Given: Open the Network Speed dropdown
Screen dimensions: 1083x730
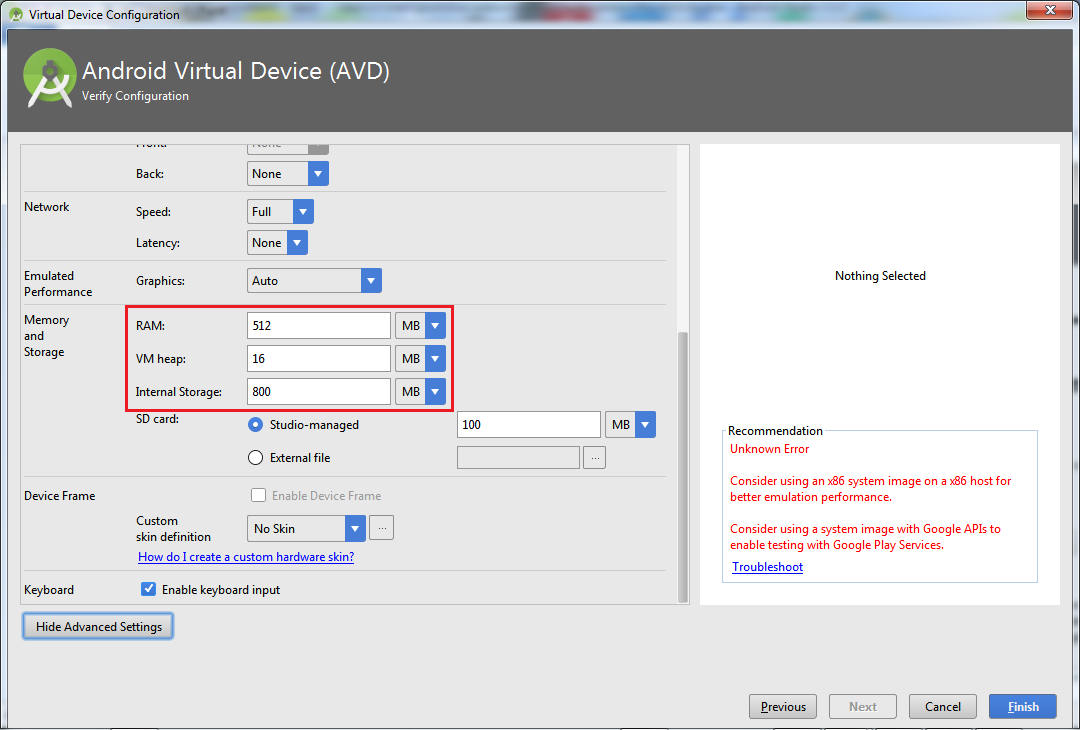Looking at the screenshot, I should coord(280,211).
